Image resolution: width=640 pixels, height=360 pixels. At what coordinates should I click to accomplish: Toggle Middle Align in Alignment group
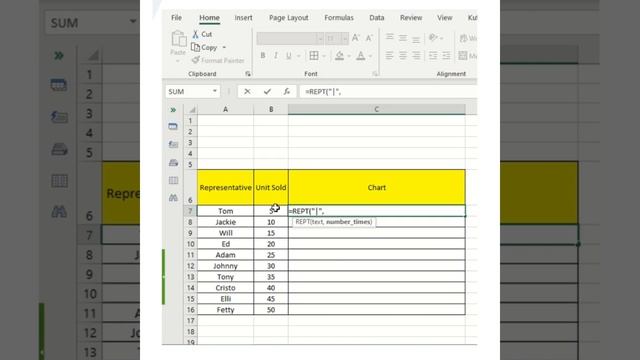click(x=403, y=38)
